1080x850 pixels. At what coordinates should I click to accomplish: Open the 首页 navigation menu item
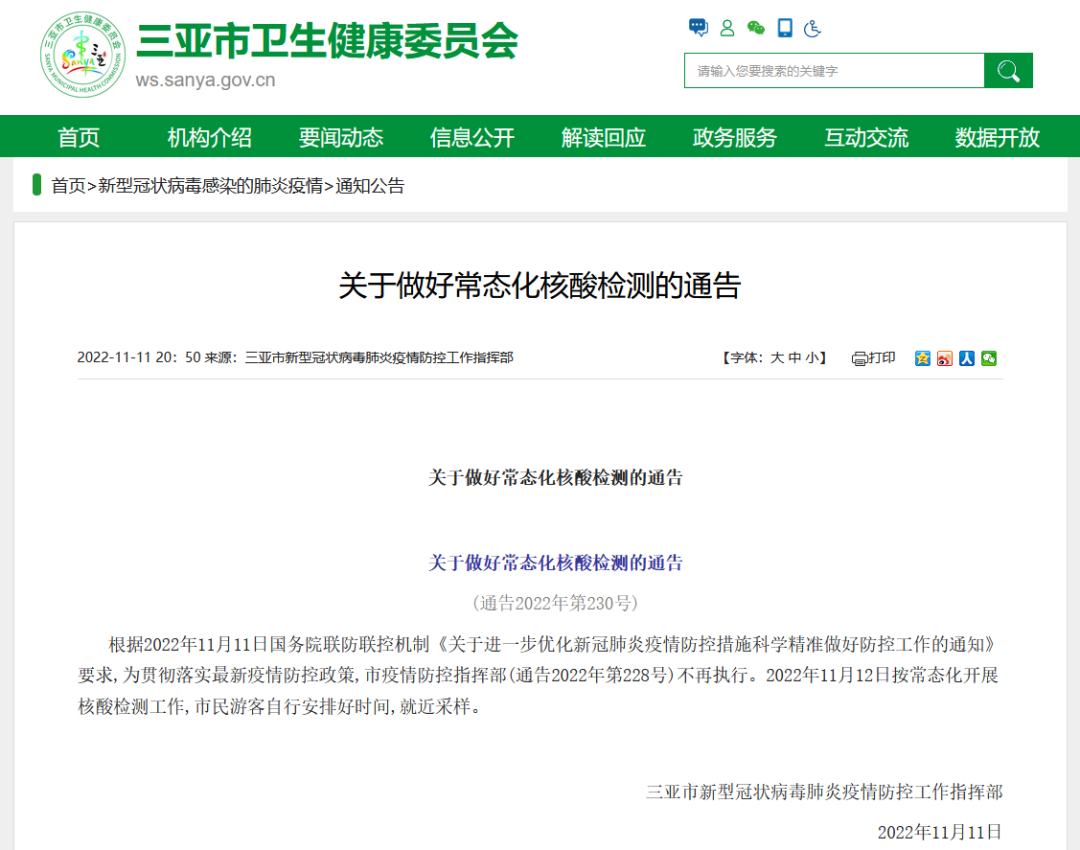click(79, 137)
